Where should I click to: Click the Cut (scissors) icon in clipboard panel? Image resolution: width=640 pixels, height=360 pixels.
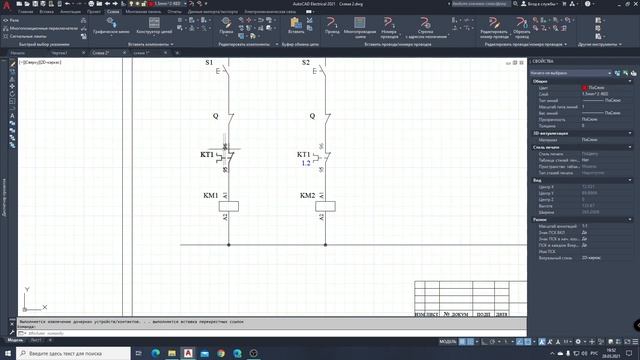(x=310, y=20)
